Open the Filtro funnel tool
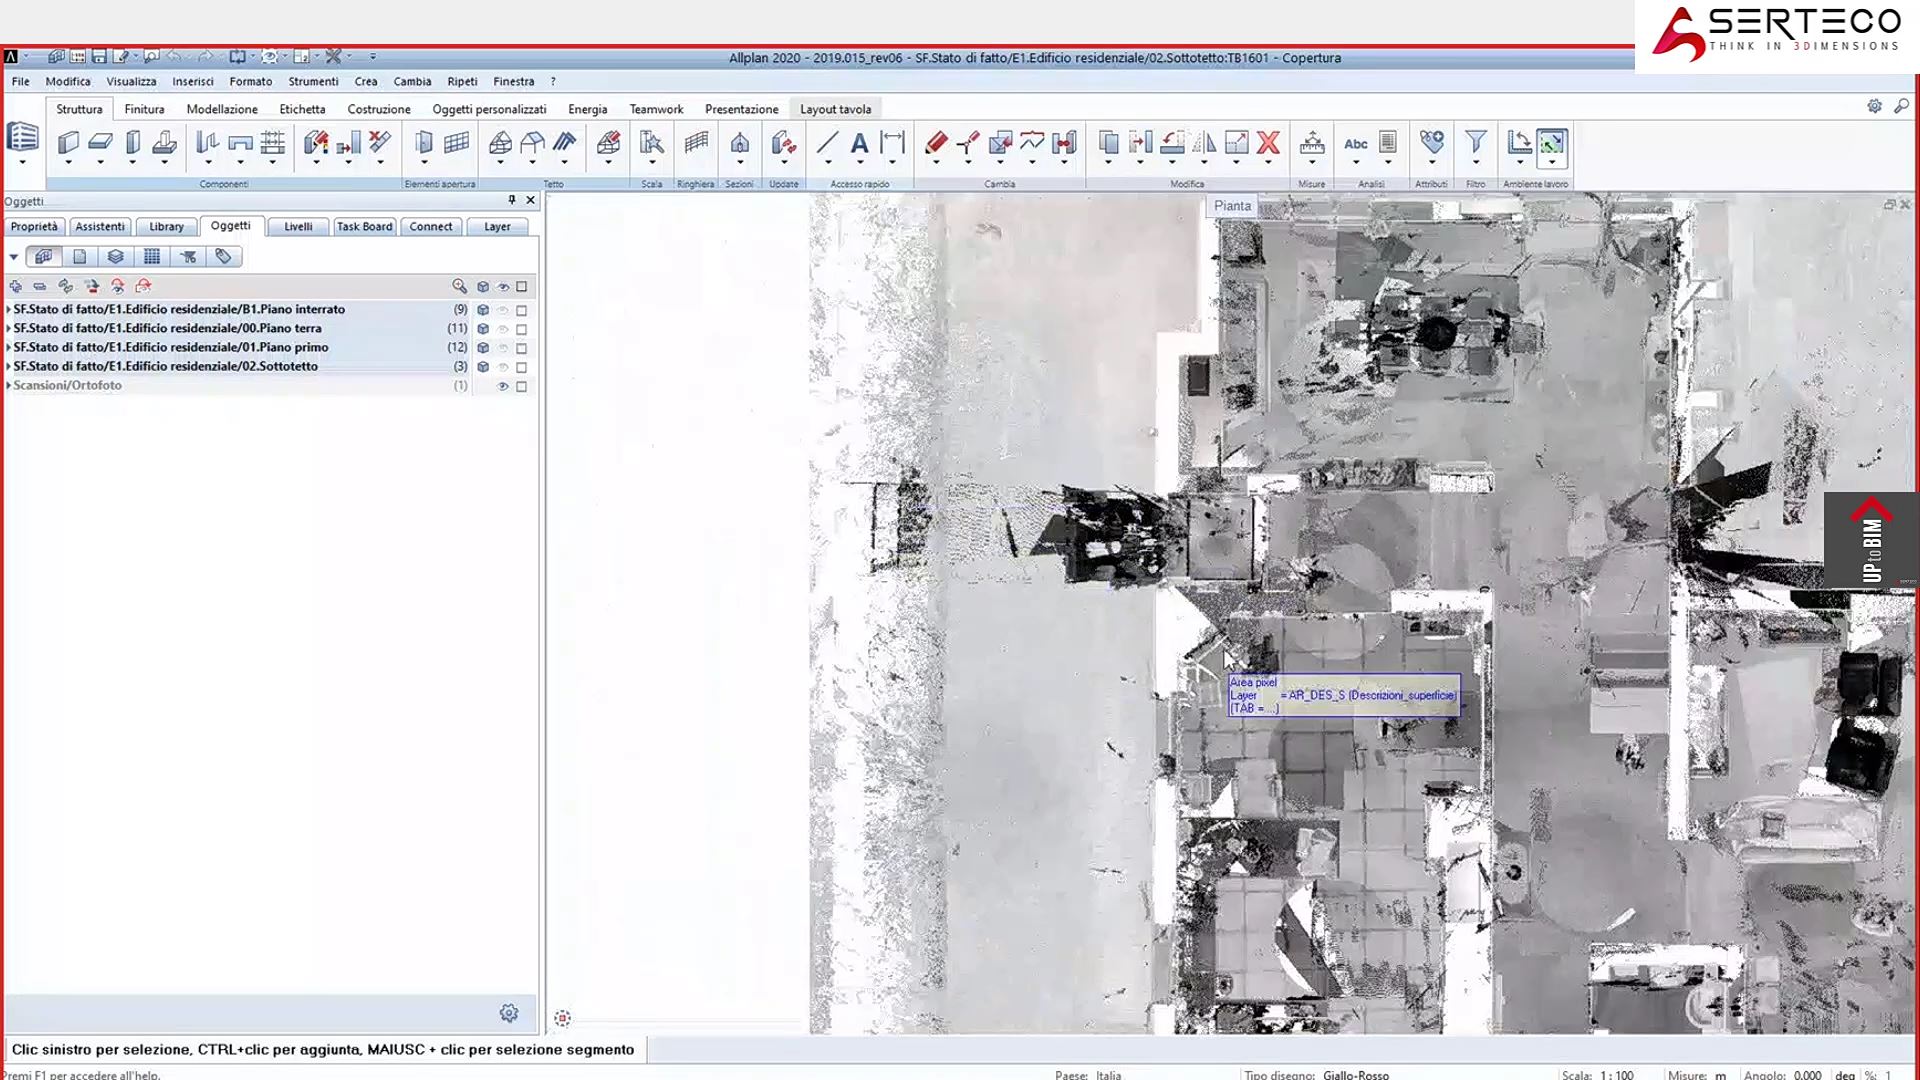 click(1475, 143)
